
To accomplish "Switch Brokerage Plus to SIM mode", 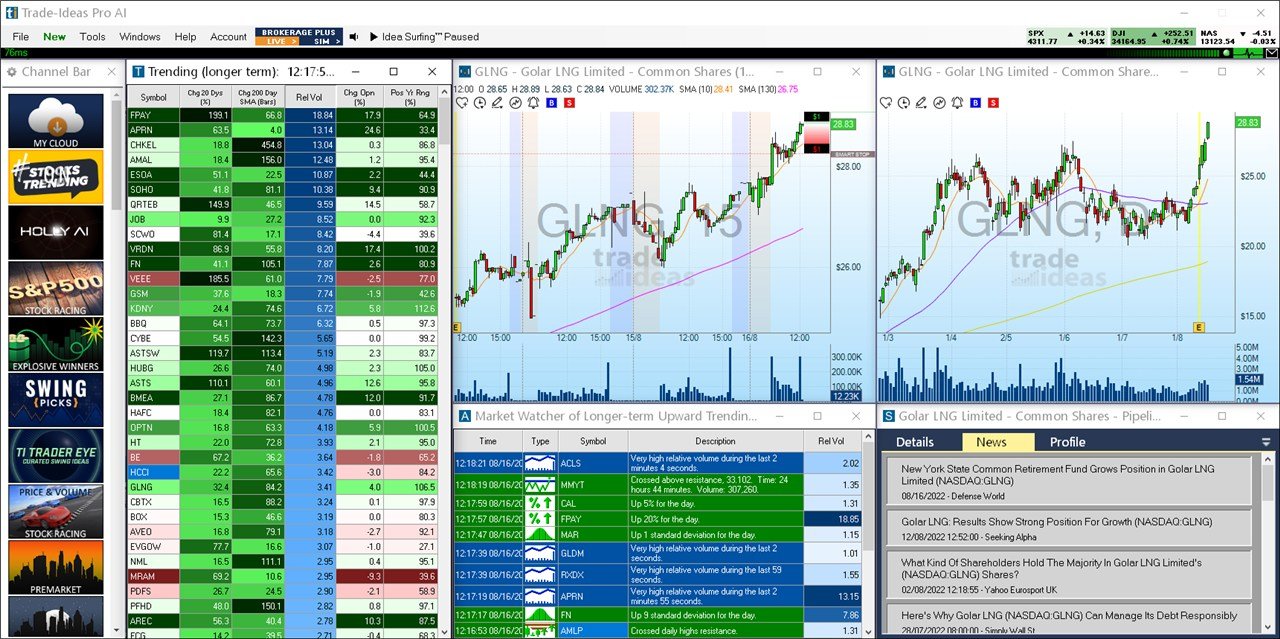I will coord(321,41).
